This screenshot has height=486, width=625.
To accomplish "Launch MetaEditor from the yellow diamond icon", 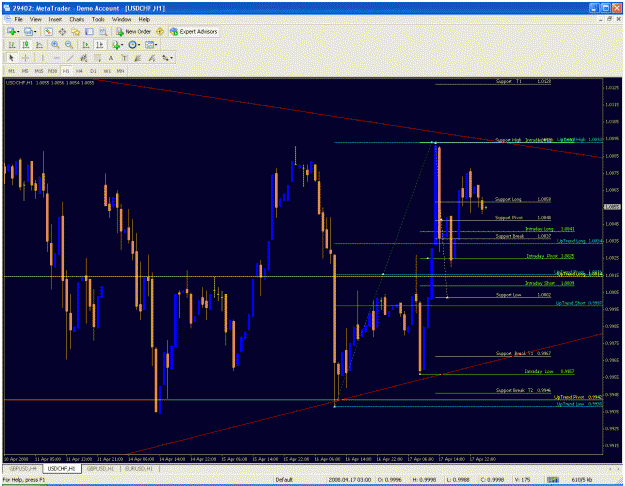I will pos(160,31).
